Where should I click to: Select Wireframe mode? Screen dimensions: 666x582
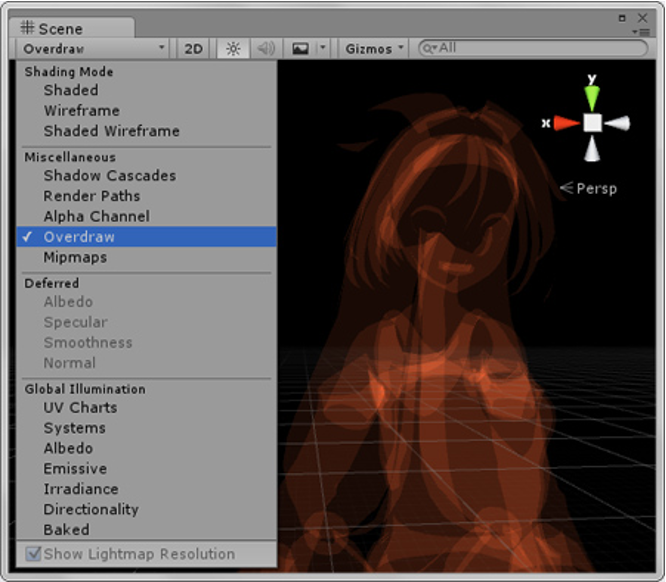(x=147, y=110)
